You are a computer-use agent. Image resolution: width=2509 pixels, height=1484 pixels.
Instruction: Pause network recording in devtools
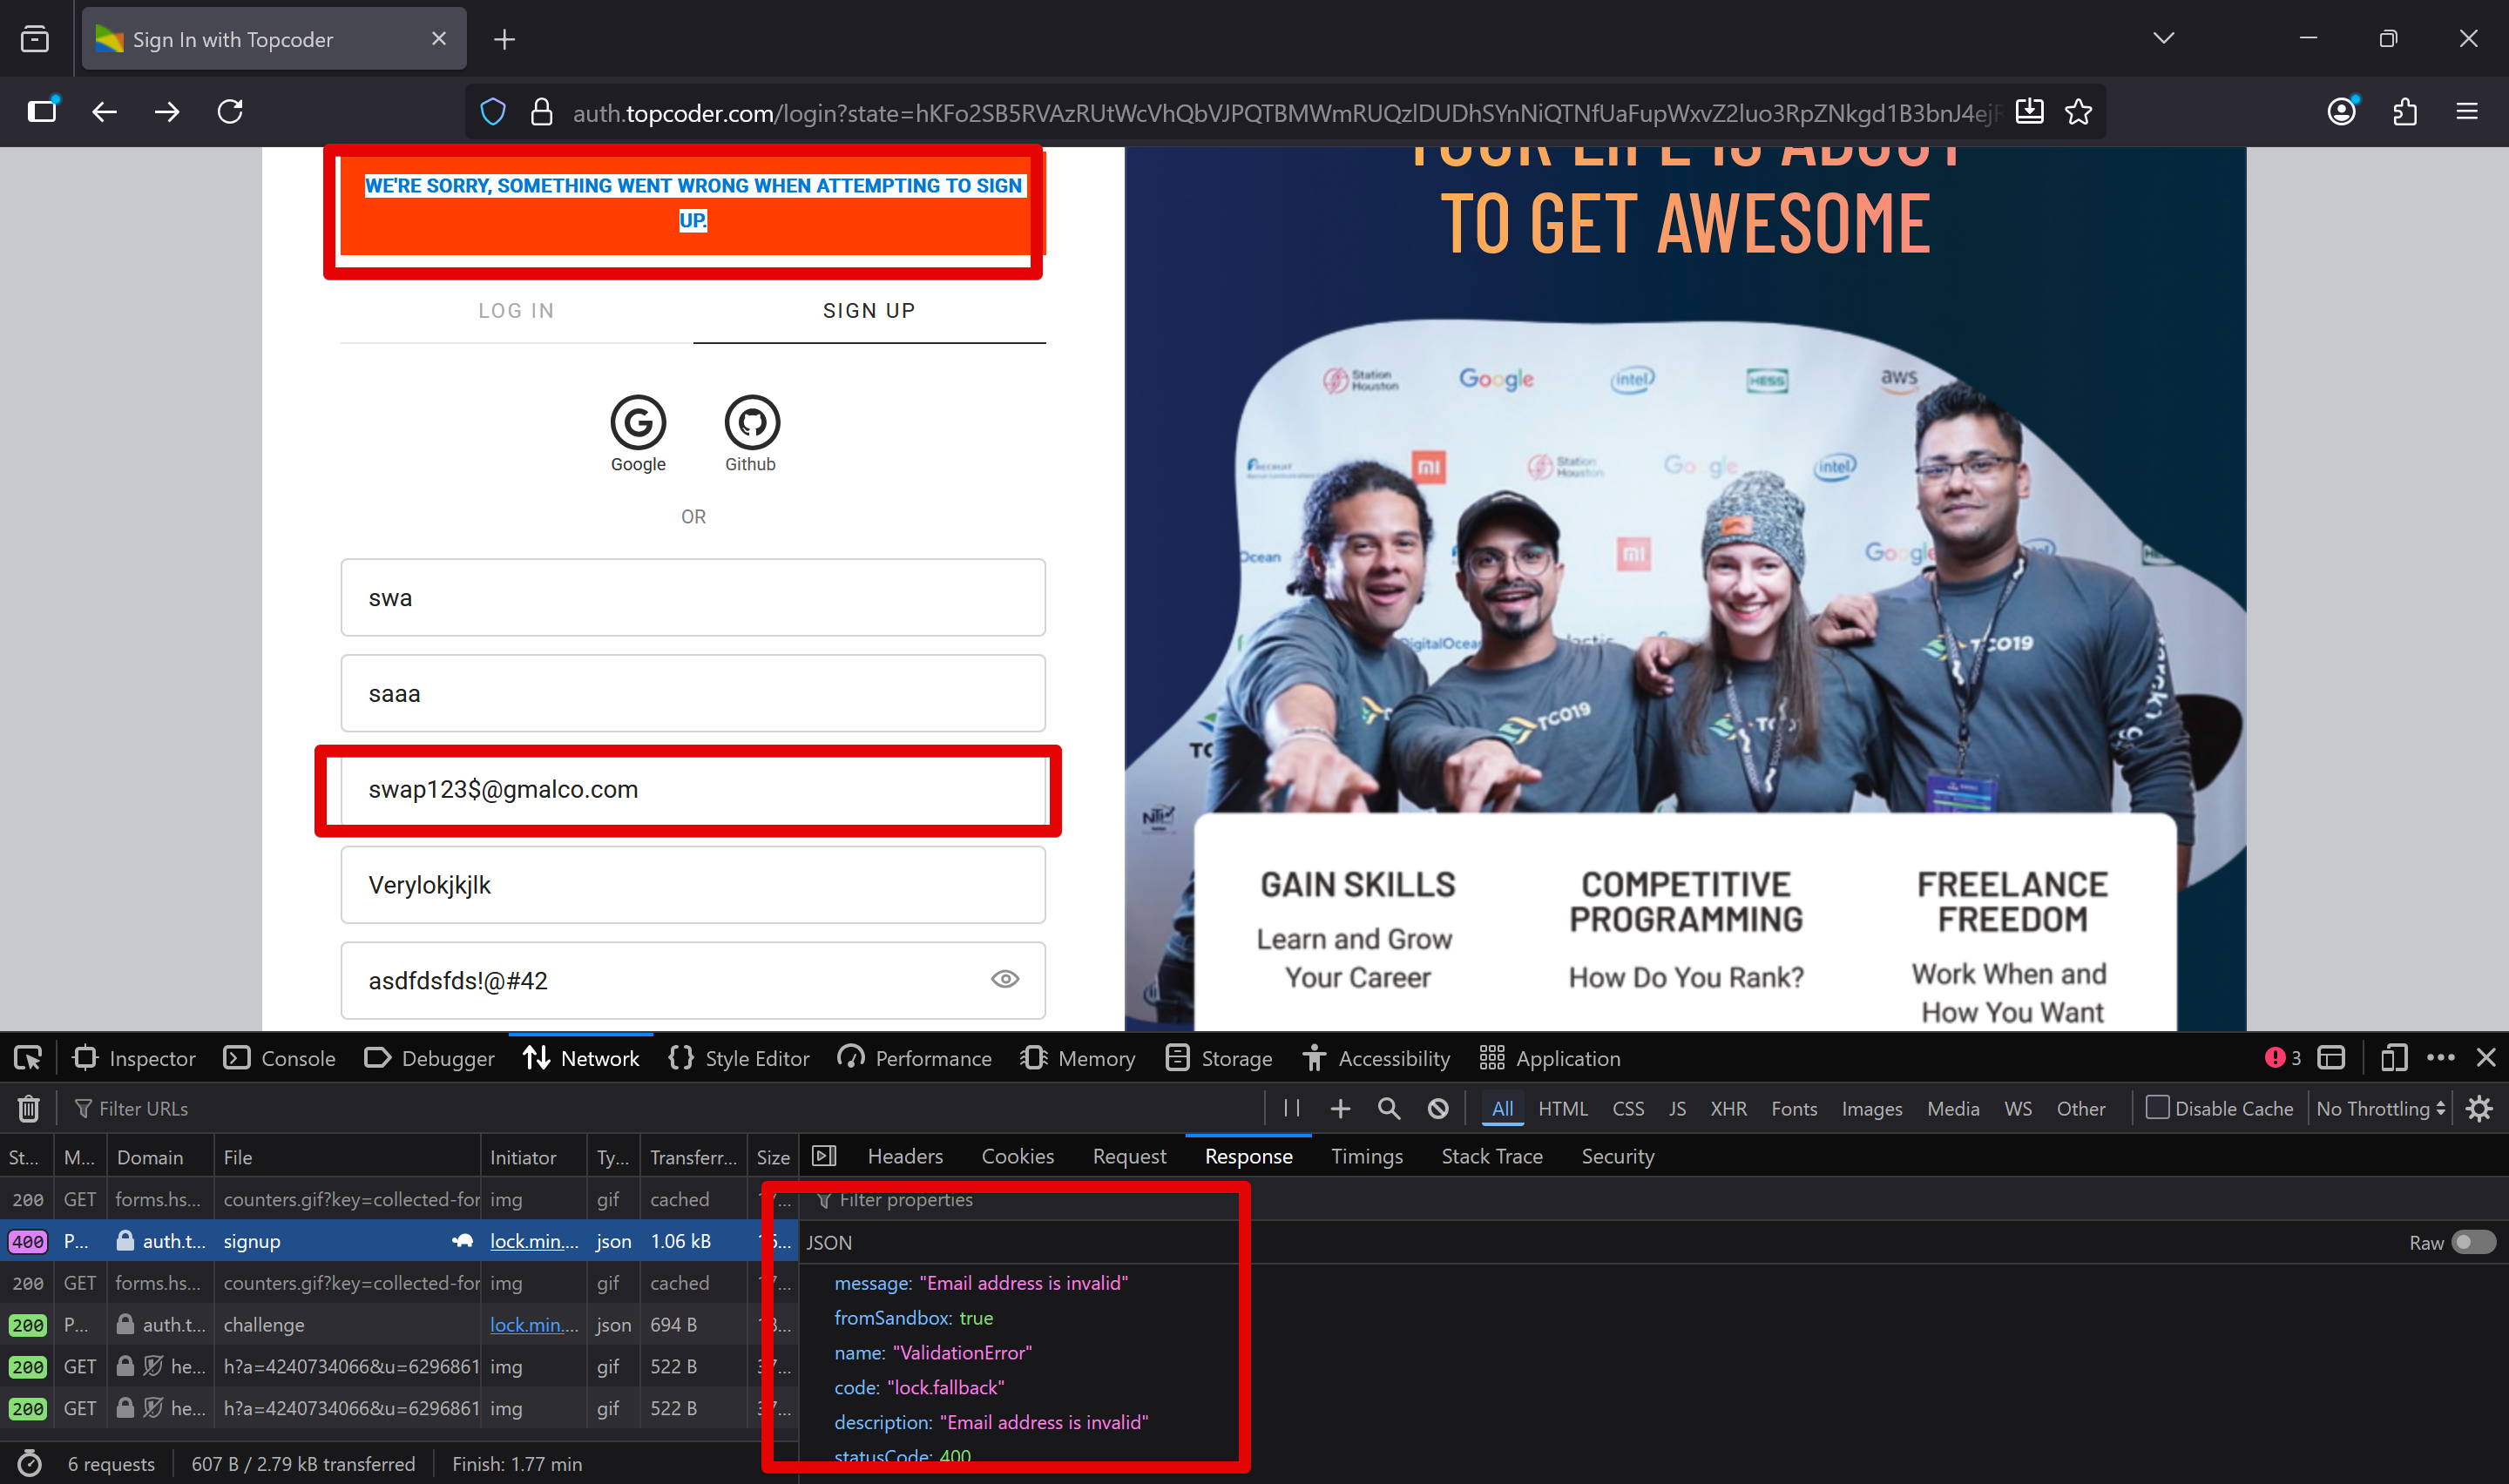pos(1292,1108)
